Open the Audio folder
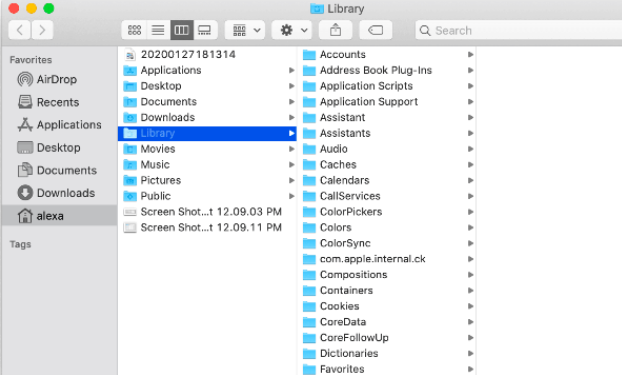 click(387, 149)
